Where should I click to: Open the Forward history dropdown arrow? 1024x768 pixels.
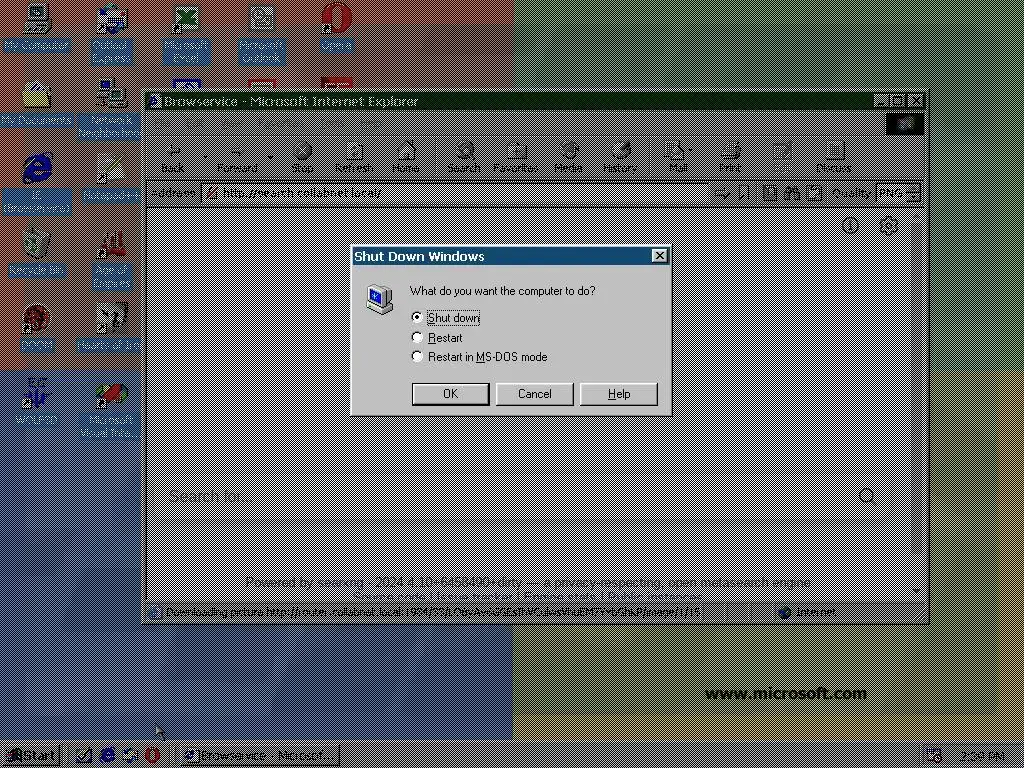pos(270,157)
